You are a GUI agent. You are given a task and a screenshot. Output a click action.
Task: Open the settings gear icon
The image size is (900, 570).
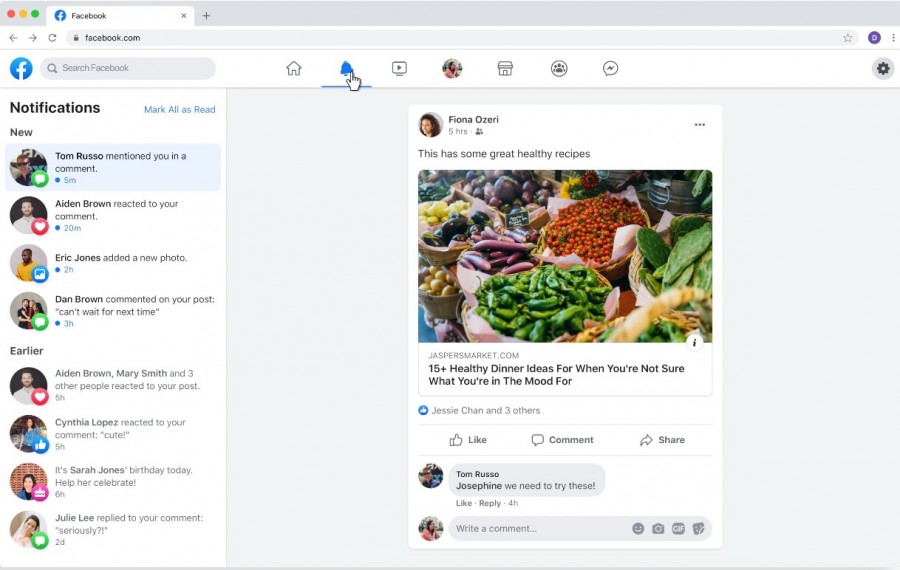[882, 68]
